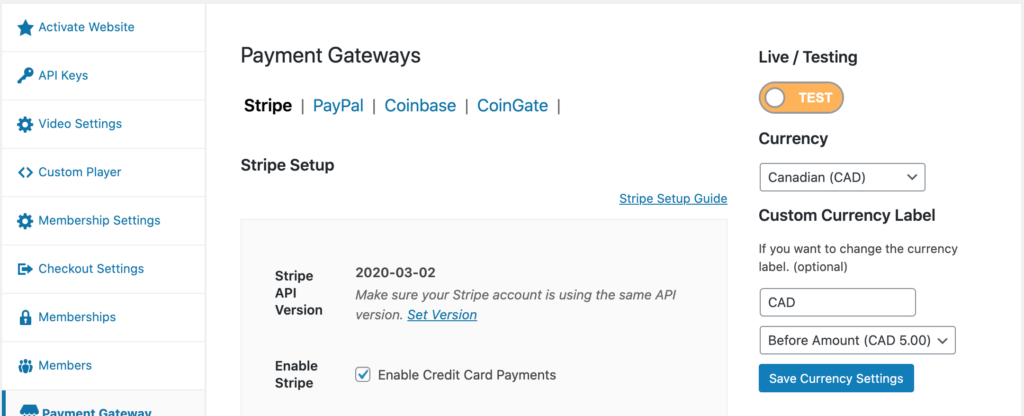Toggle the Live / Testing TEST switch
Image resolution: width=1024 pixels, height=416 pixels.
[801, 98]
